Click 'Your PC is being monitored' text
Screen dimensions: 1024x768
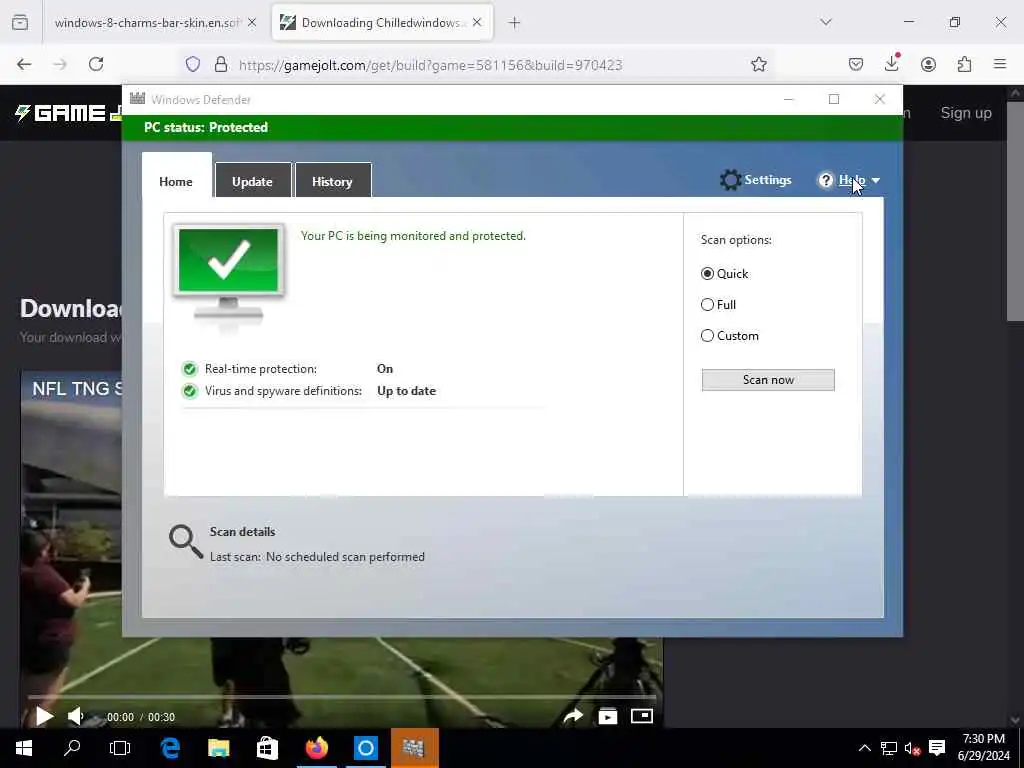tap(413, 236)
